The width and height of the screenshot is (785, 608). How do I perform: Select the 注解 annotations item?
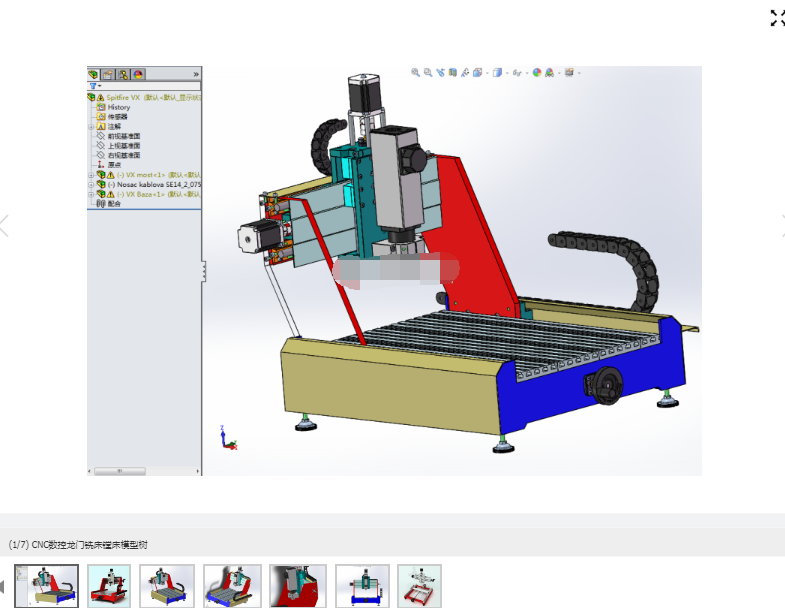pyautogui.click(x=114, y=127)
